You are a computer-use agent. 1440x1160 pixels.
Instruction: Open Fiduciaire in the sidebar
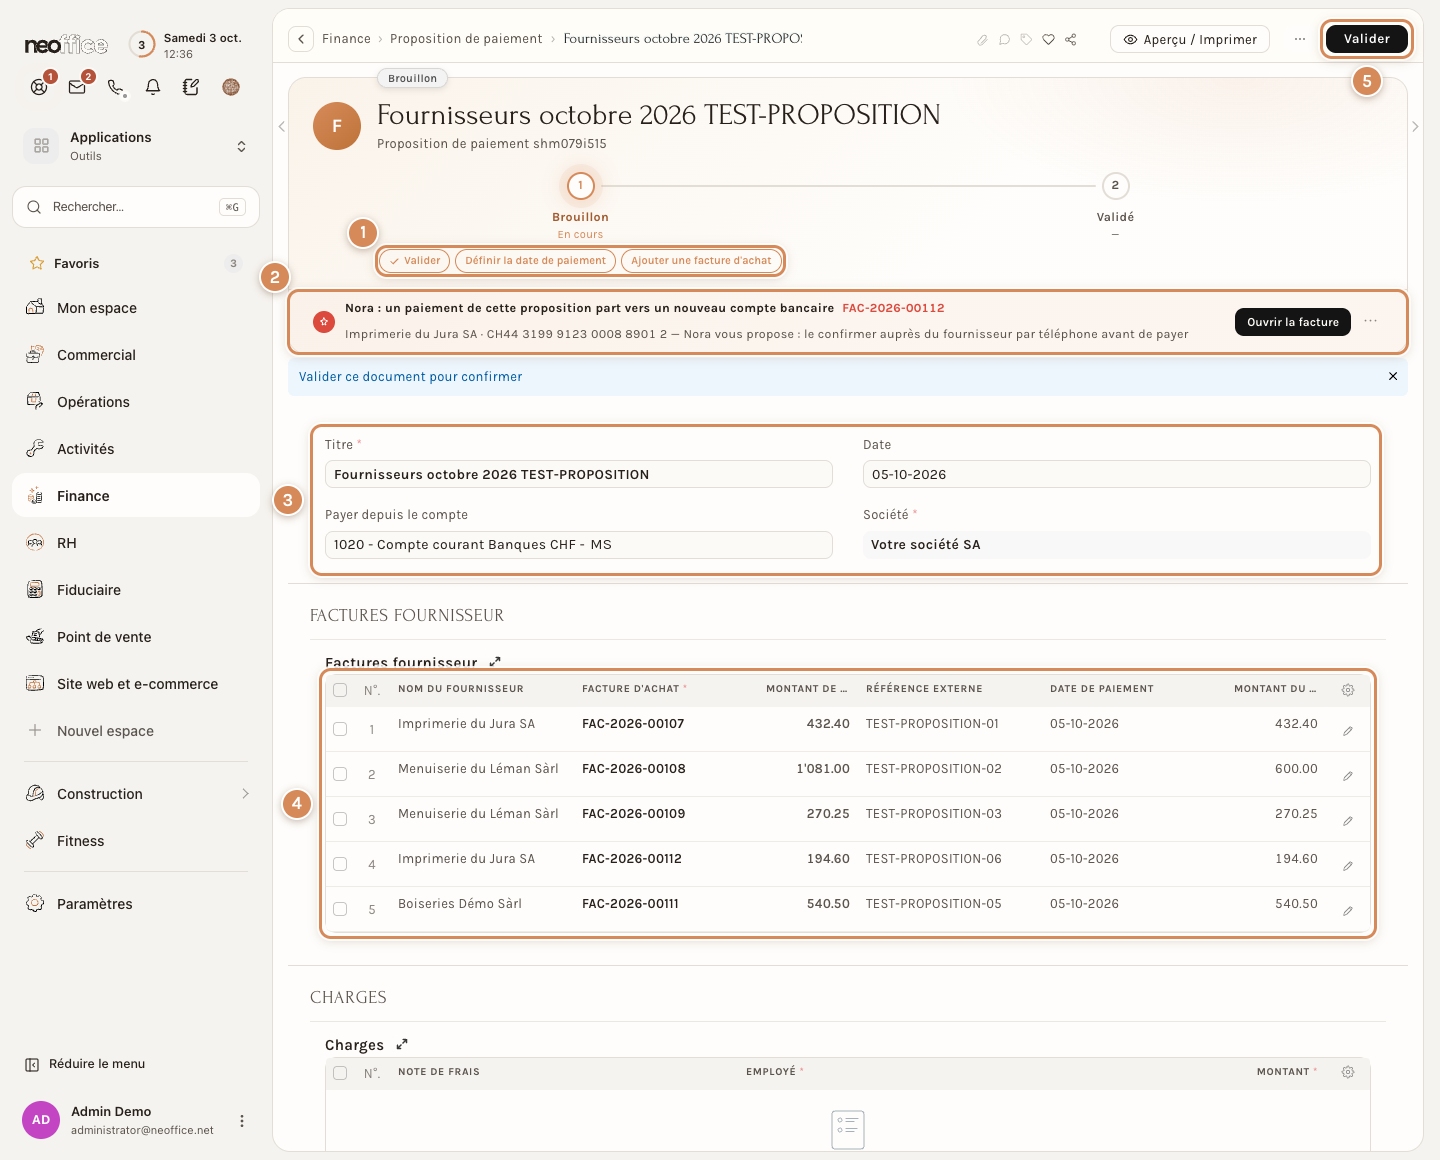[x=136, y=590]
